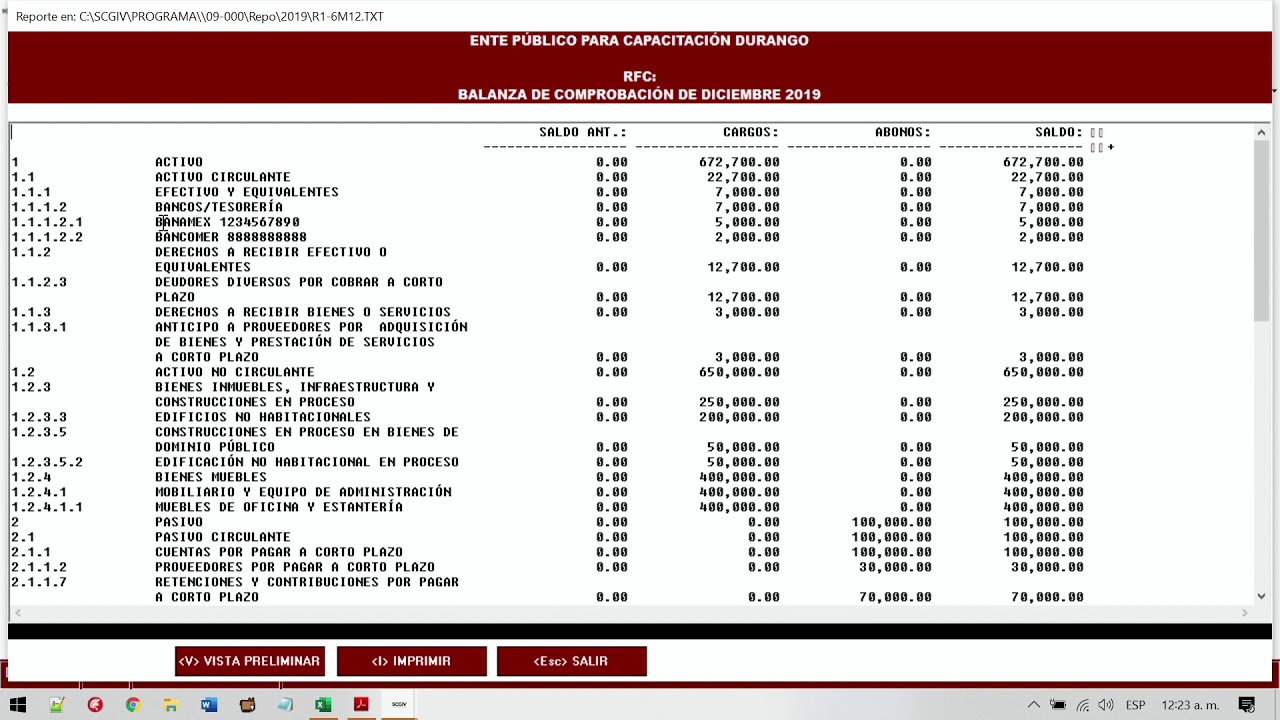Select EDIFICIOS NO HABITACIONALES row
Viewport: 1280px width, 720px height.
coord(263,417)
